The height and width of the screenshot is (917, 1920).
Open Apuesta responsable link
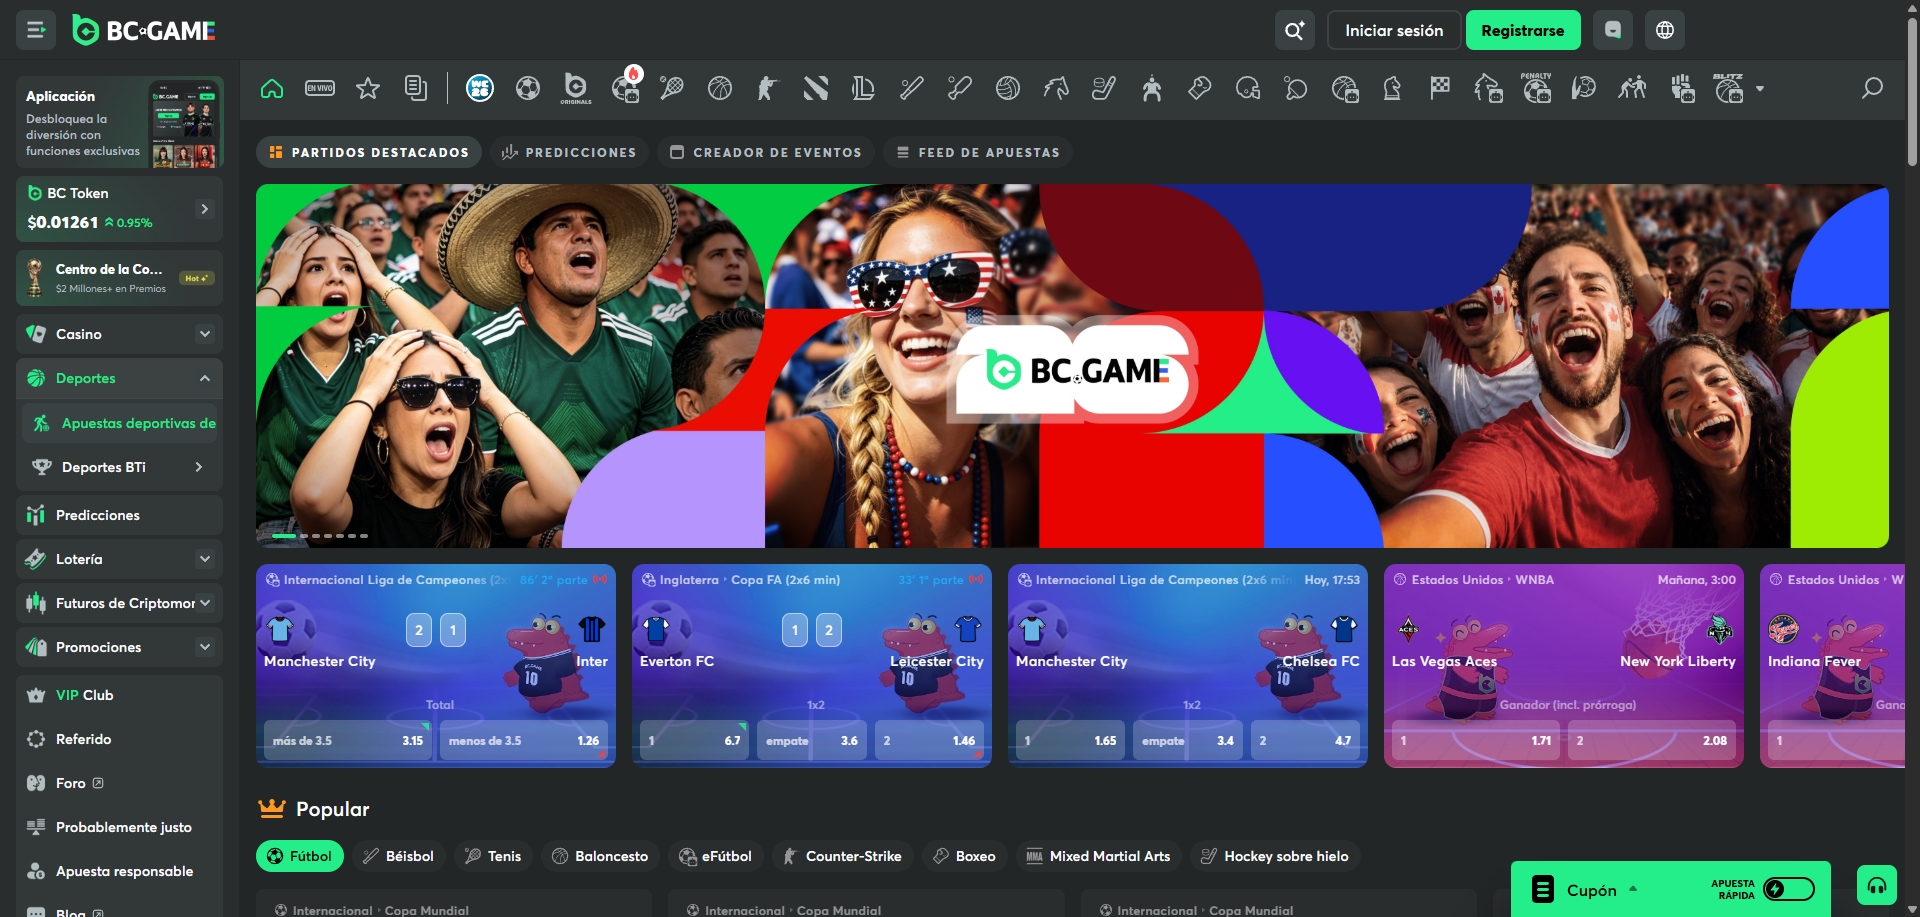click(x=119, y=871)
